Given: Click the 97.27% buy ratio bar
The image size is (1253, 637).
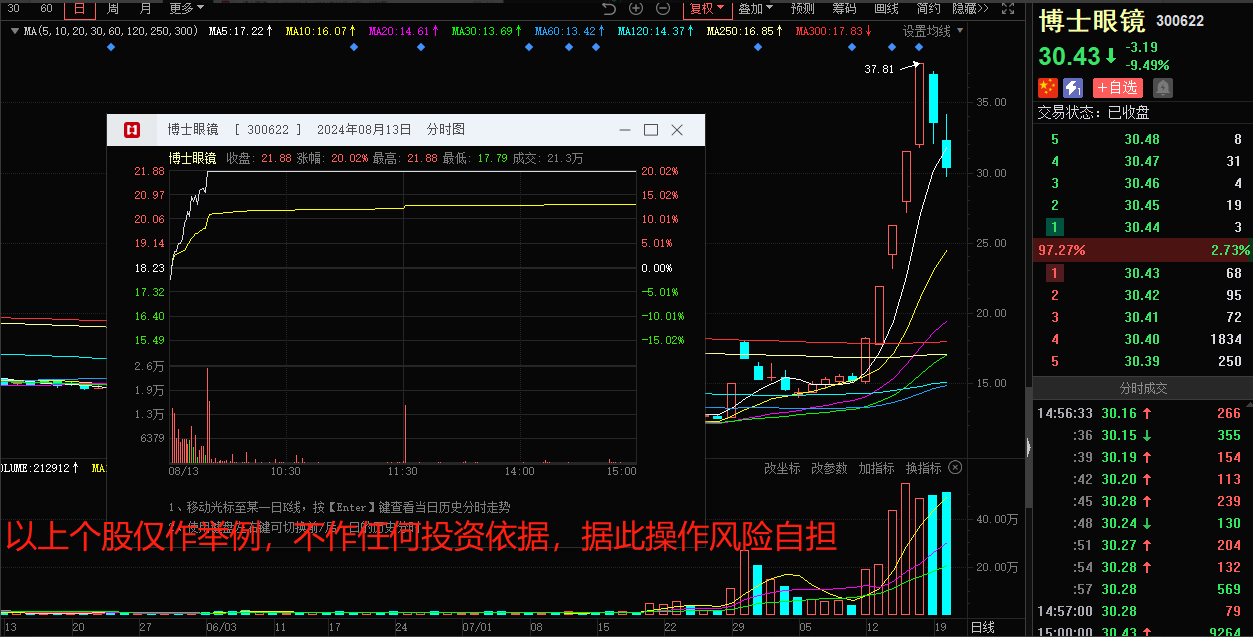Looking at the screenshot, I should pyautogui.click(x=1061, y=250).
